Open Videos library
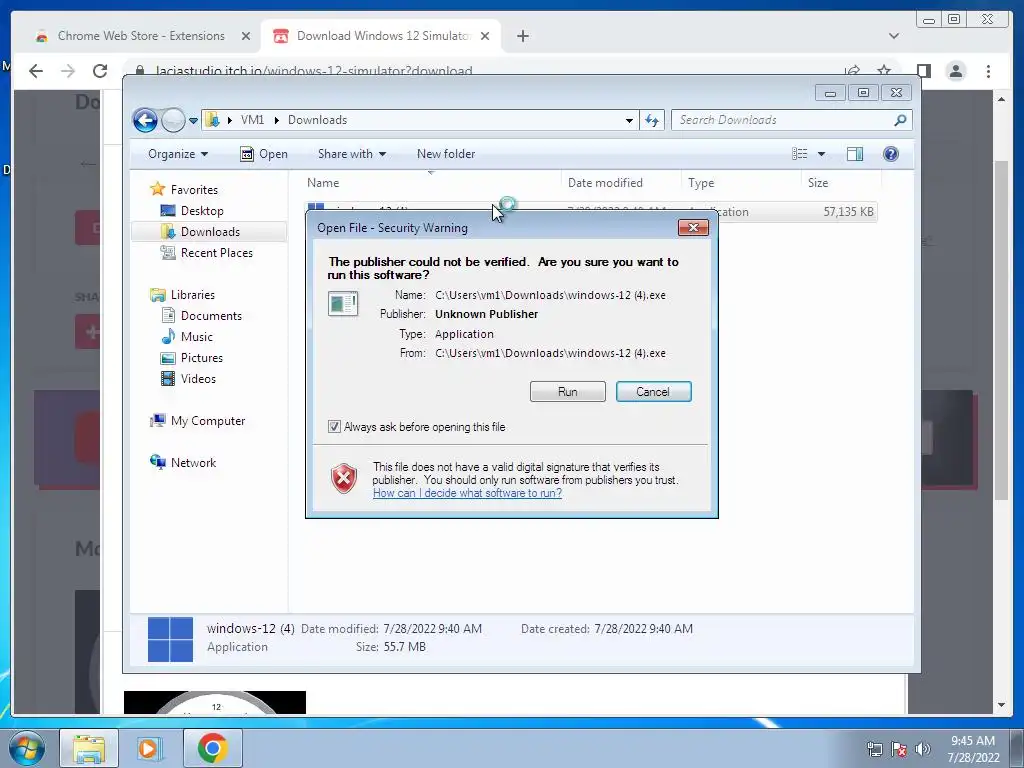Screen dimensions: 1024x768 198,379
